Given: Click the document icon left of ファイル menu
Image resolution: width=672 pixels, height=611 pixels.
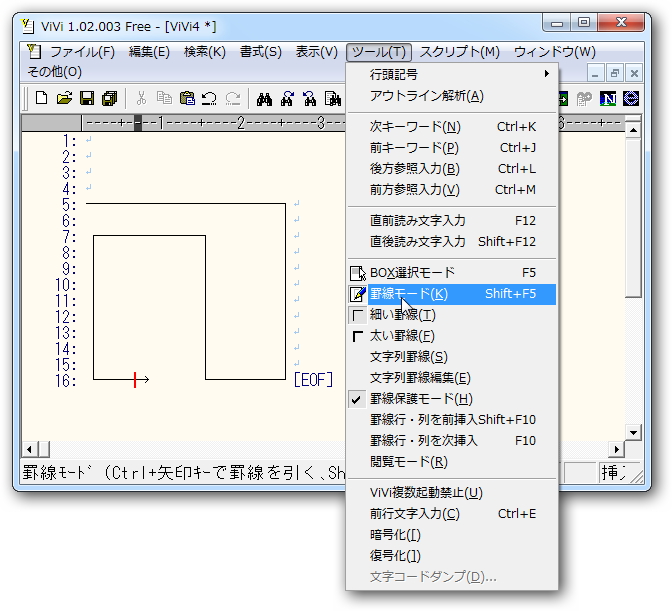Looking at the screenshot, I should (34, 51).
